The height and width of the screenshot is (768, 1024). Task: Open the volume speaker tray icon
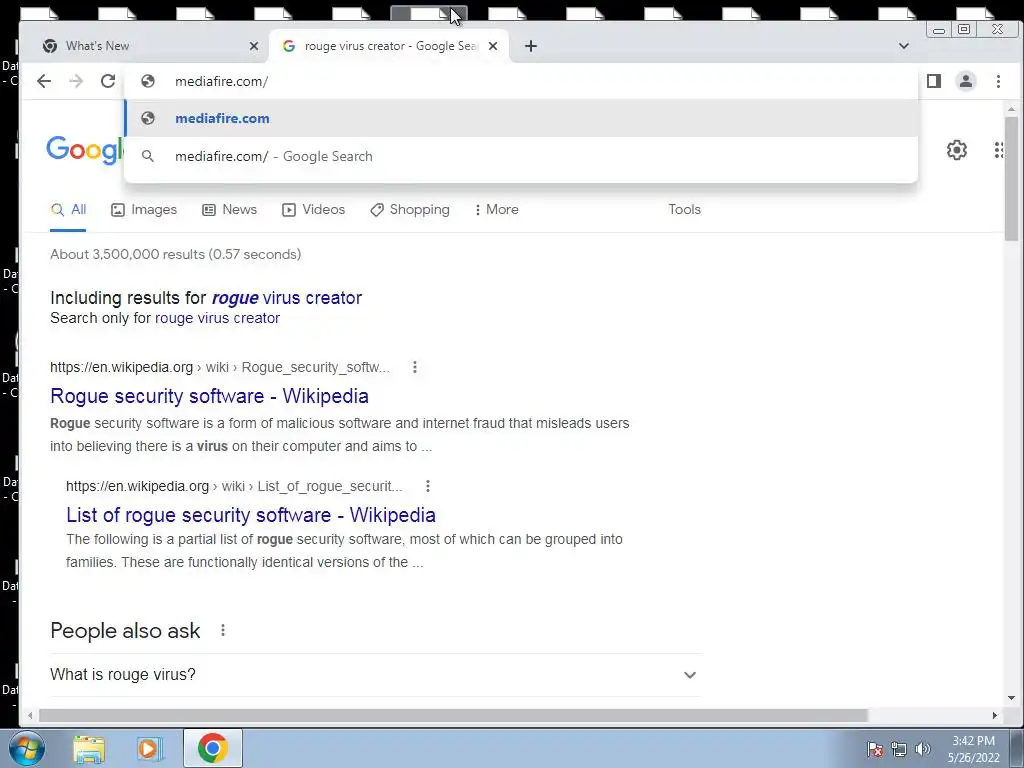point(923,750)
